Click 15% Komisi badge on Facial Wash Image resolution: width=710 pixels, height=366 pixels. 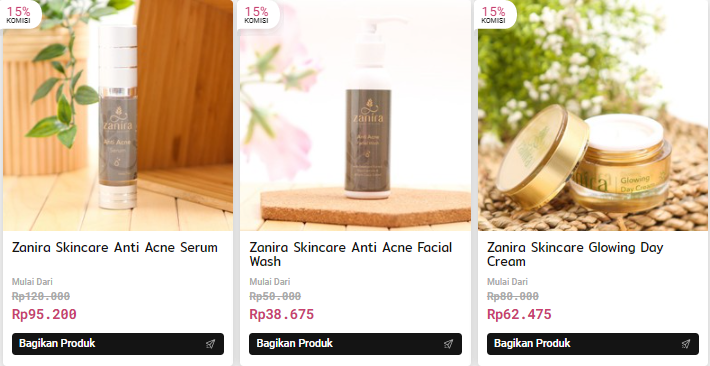[258, 14]
